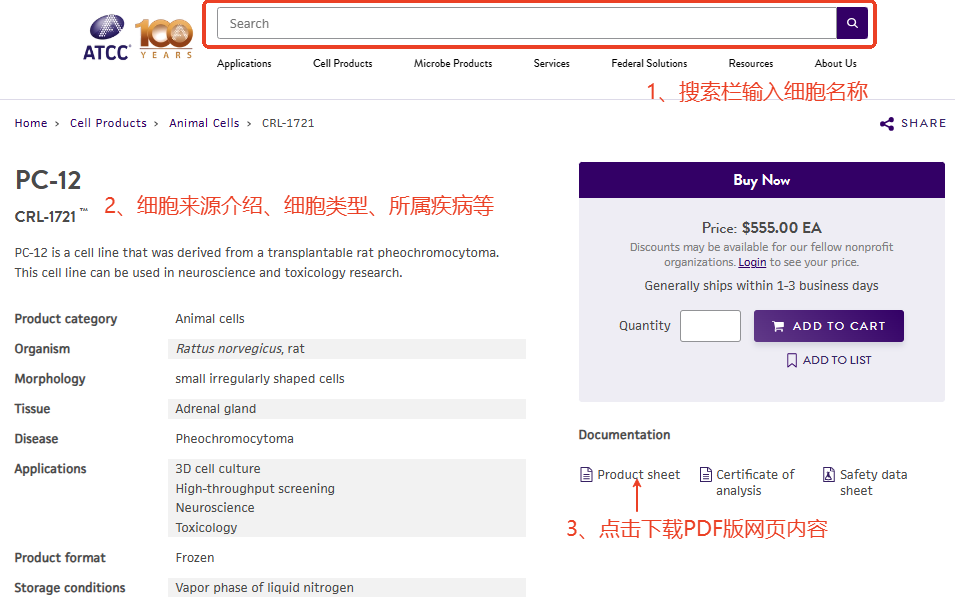955x602 pixels.
Task: Click into the Quantity input box
Action: click(710, 326)
